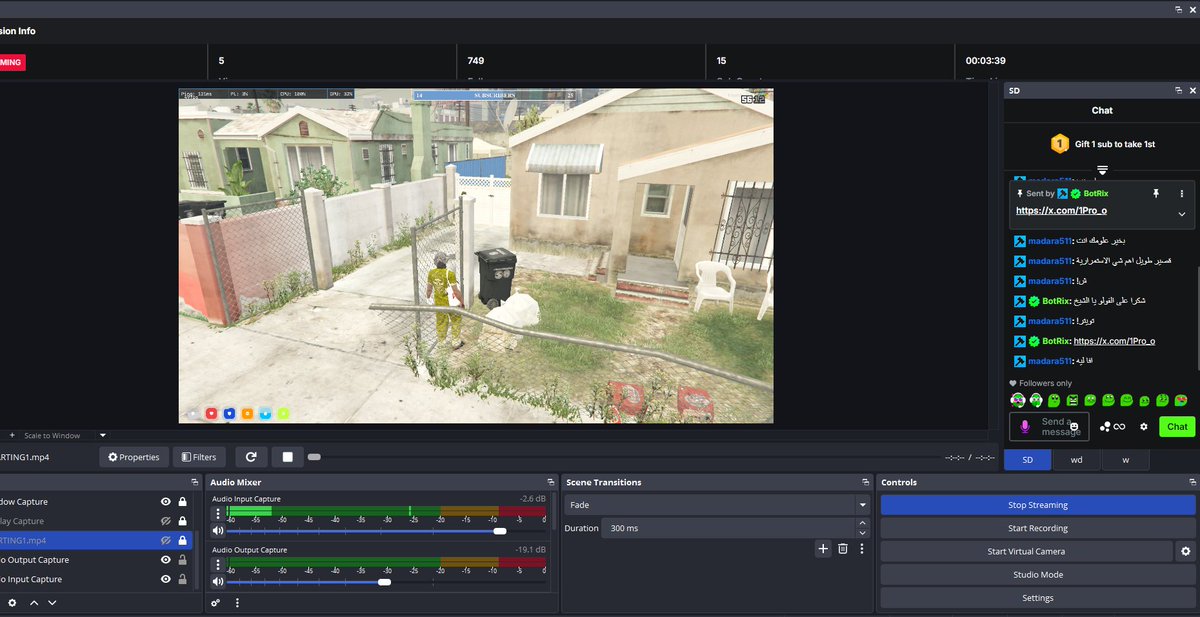Open transition properties dots menu
The image size is (1200, 617).
point(861,548)
